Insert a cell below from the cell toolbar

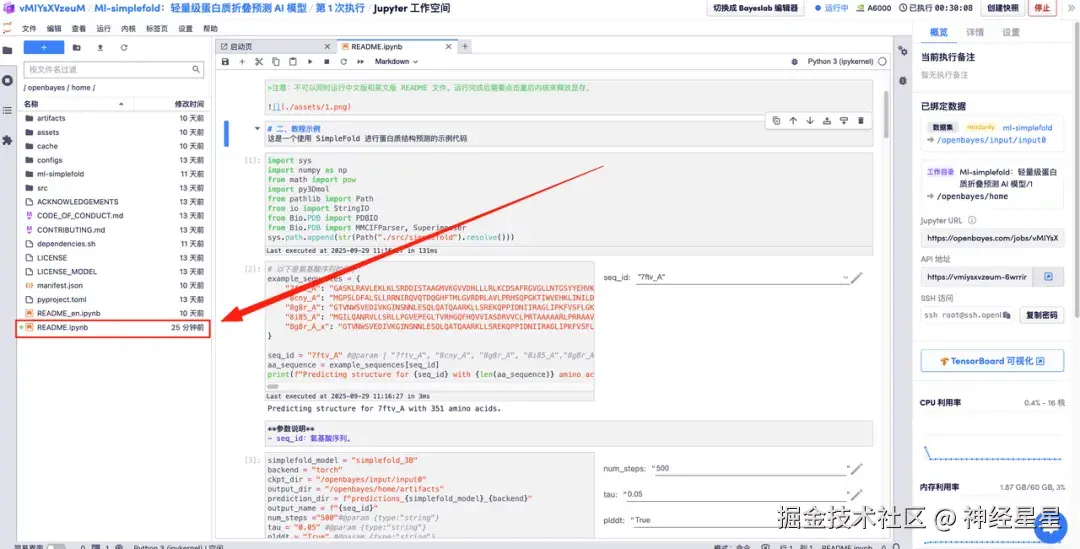844,121
